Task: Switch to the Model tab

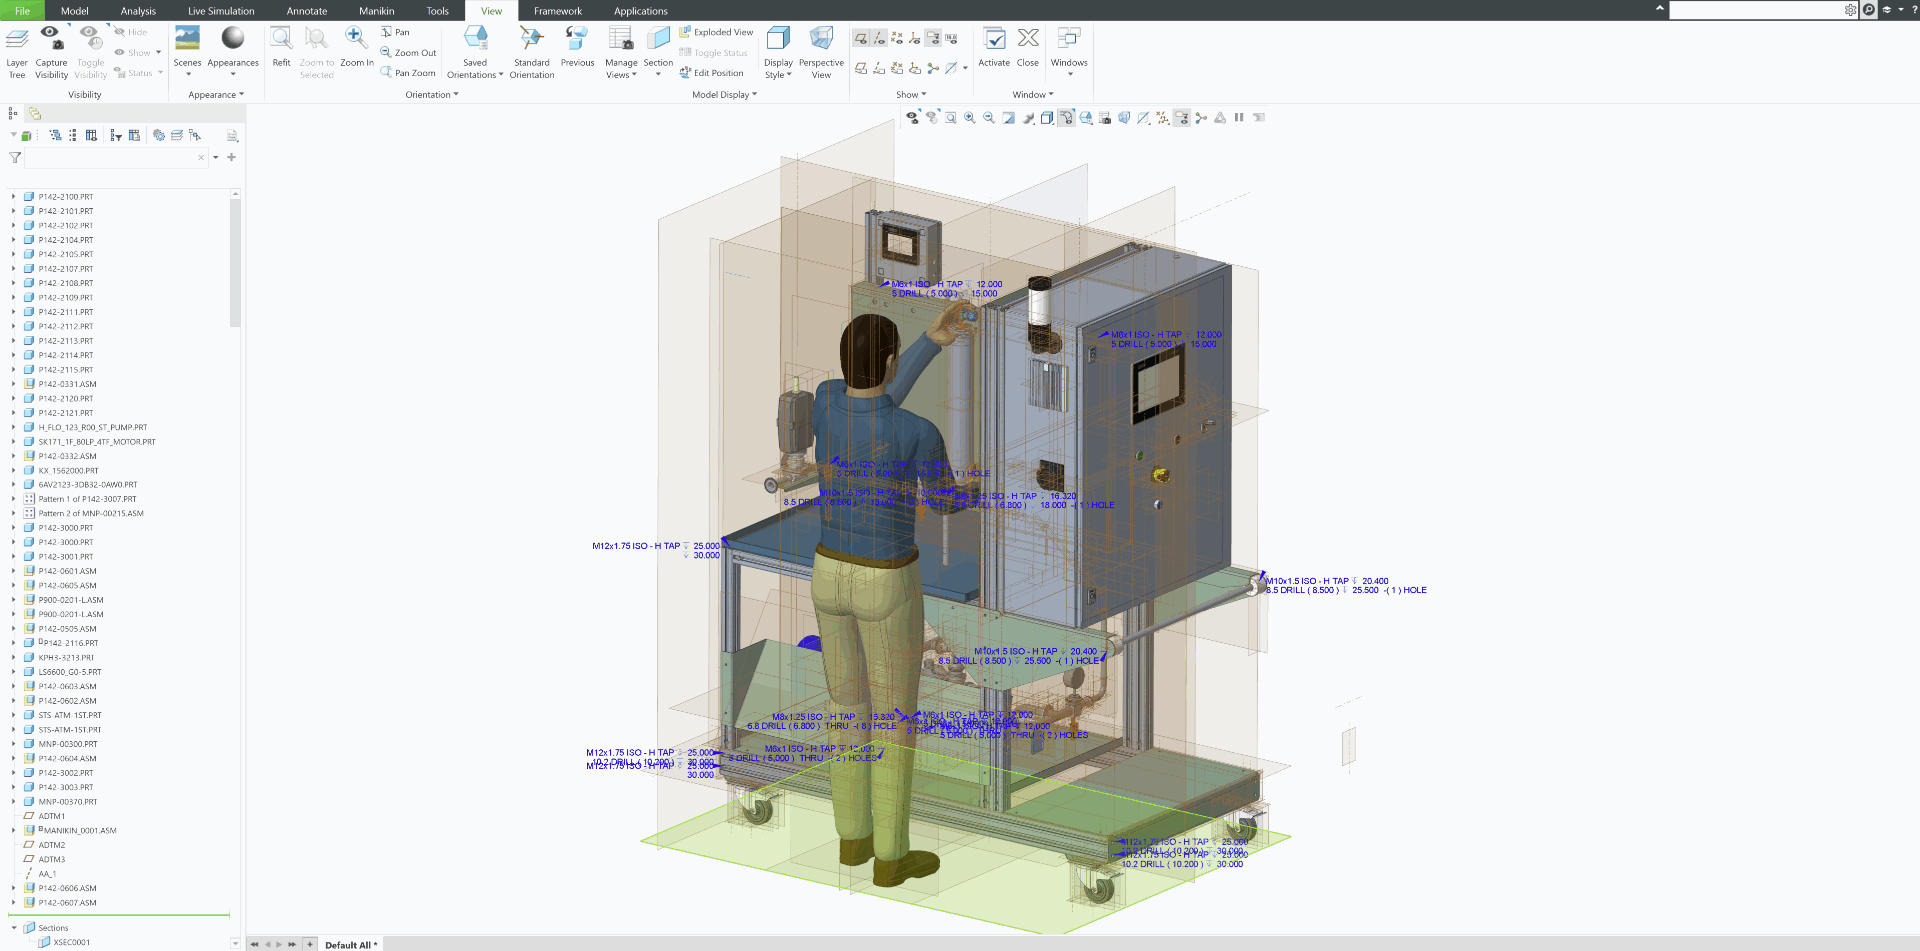Action: pyautogui.click(x=75, y=11)
